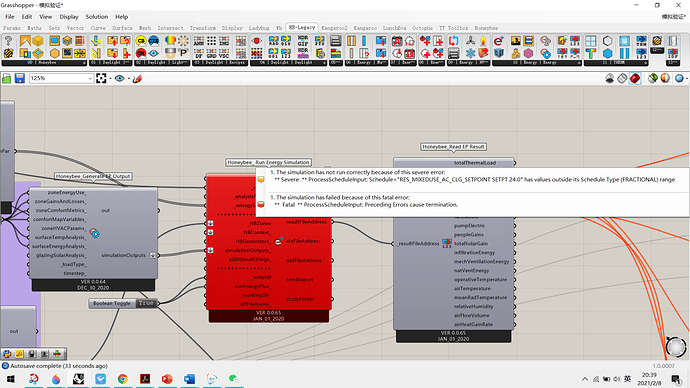
Task: Click the PTS file icon in Daylight panel
Action: pos(320,41)
